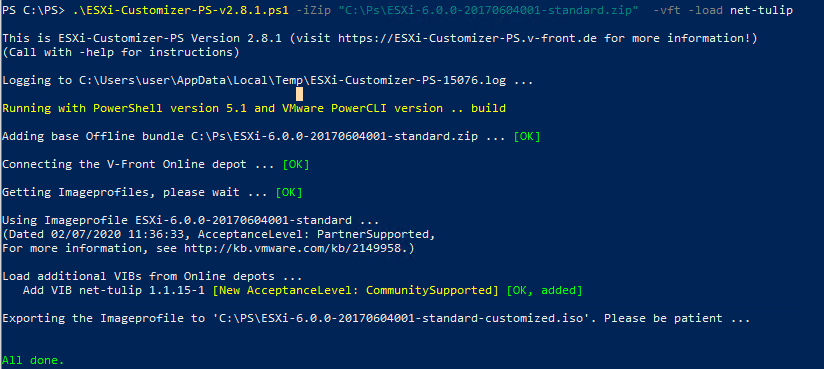Click the green All done. message

click(33, 360)
